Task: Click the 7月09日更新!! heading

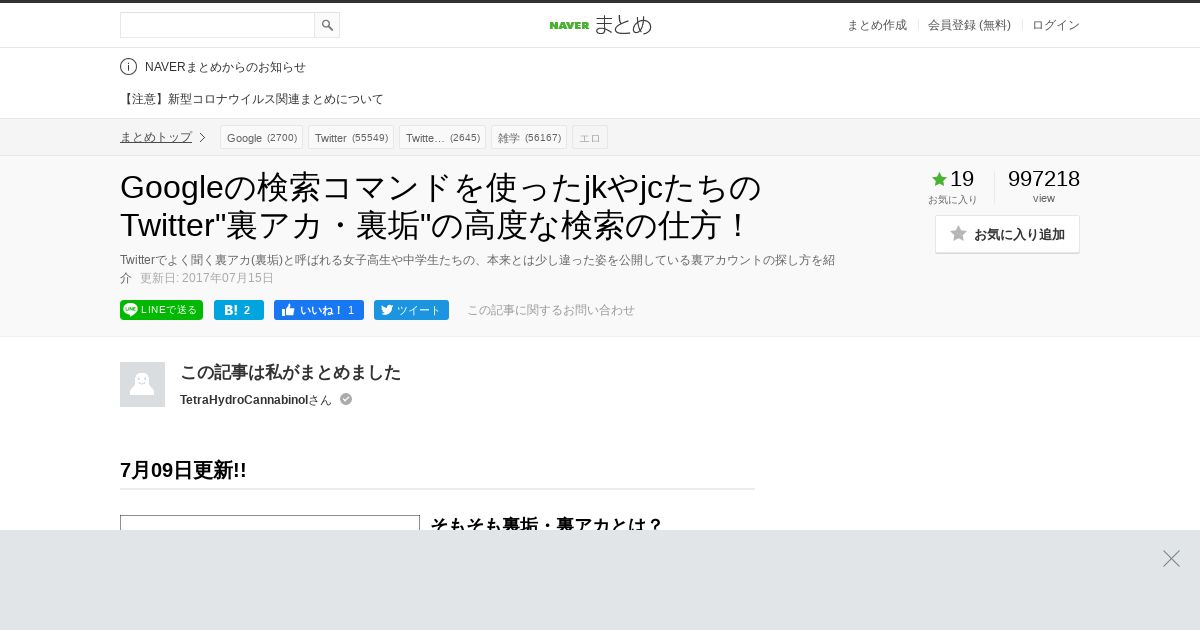Action: tap(183, 470)
